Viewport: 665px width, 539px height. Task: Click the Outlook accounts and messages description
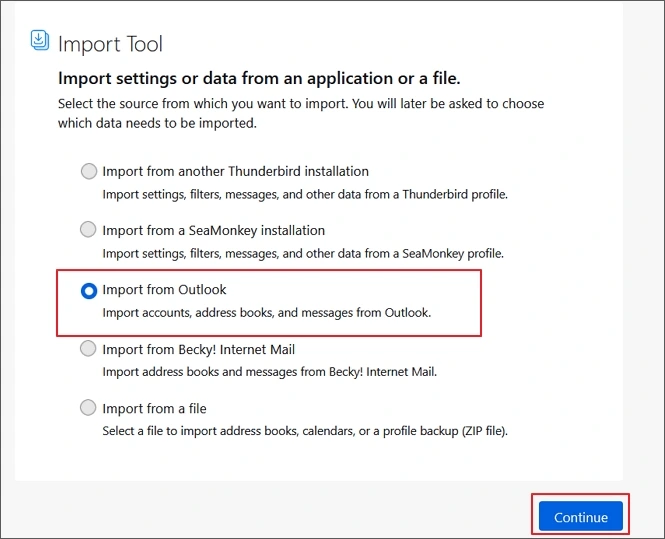(x=267, y=312)
